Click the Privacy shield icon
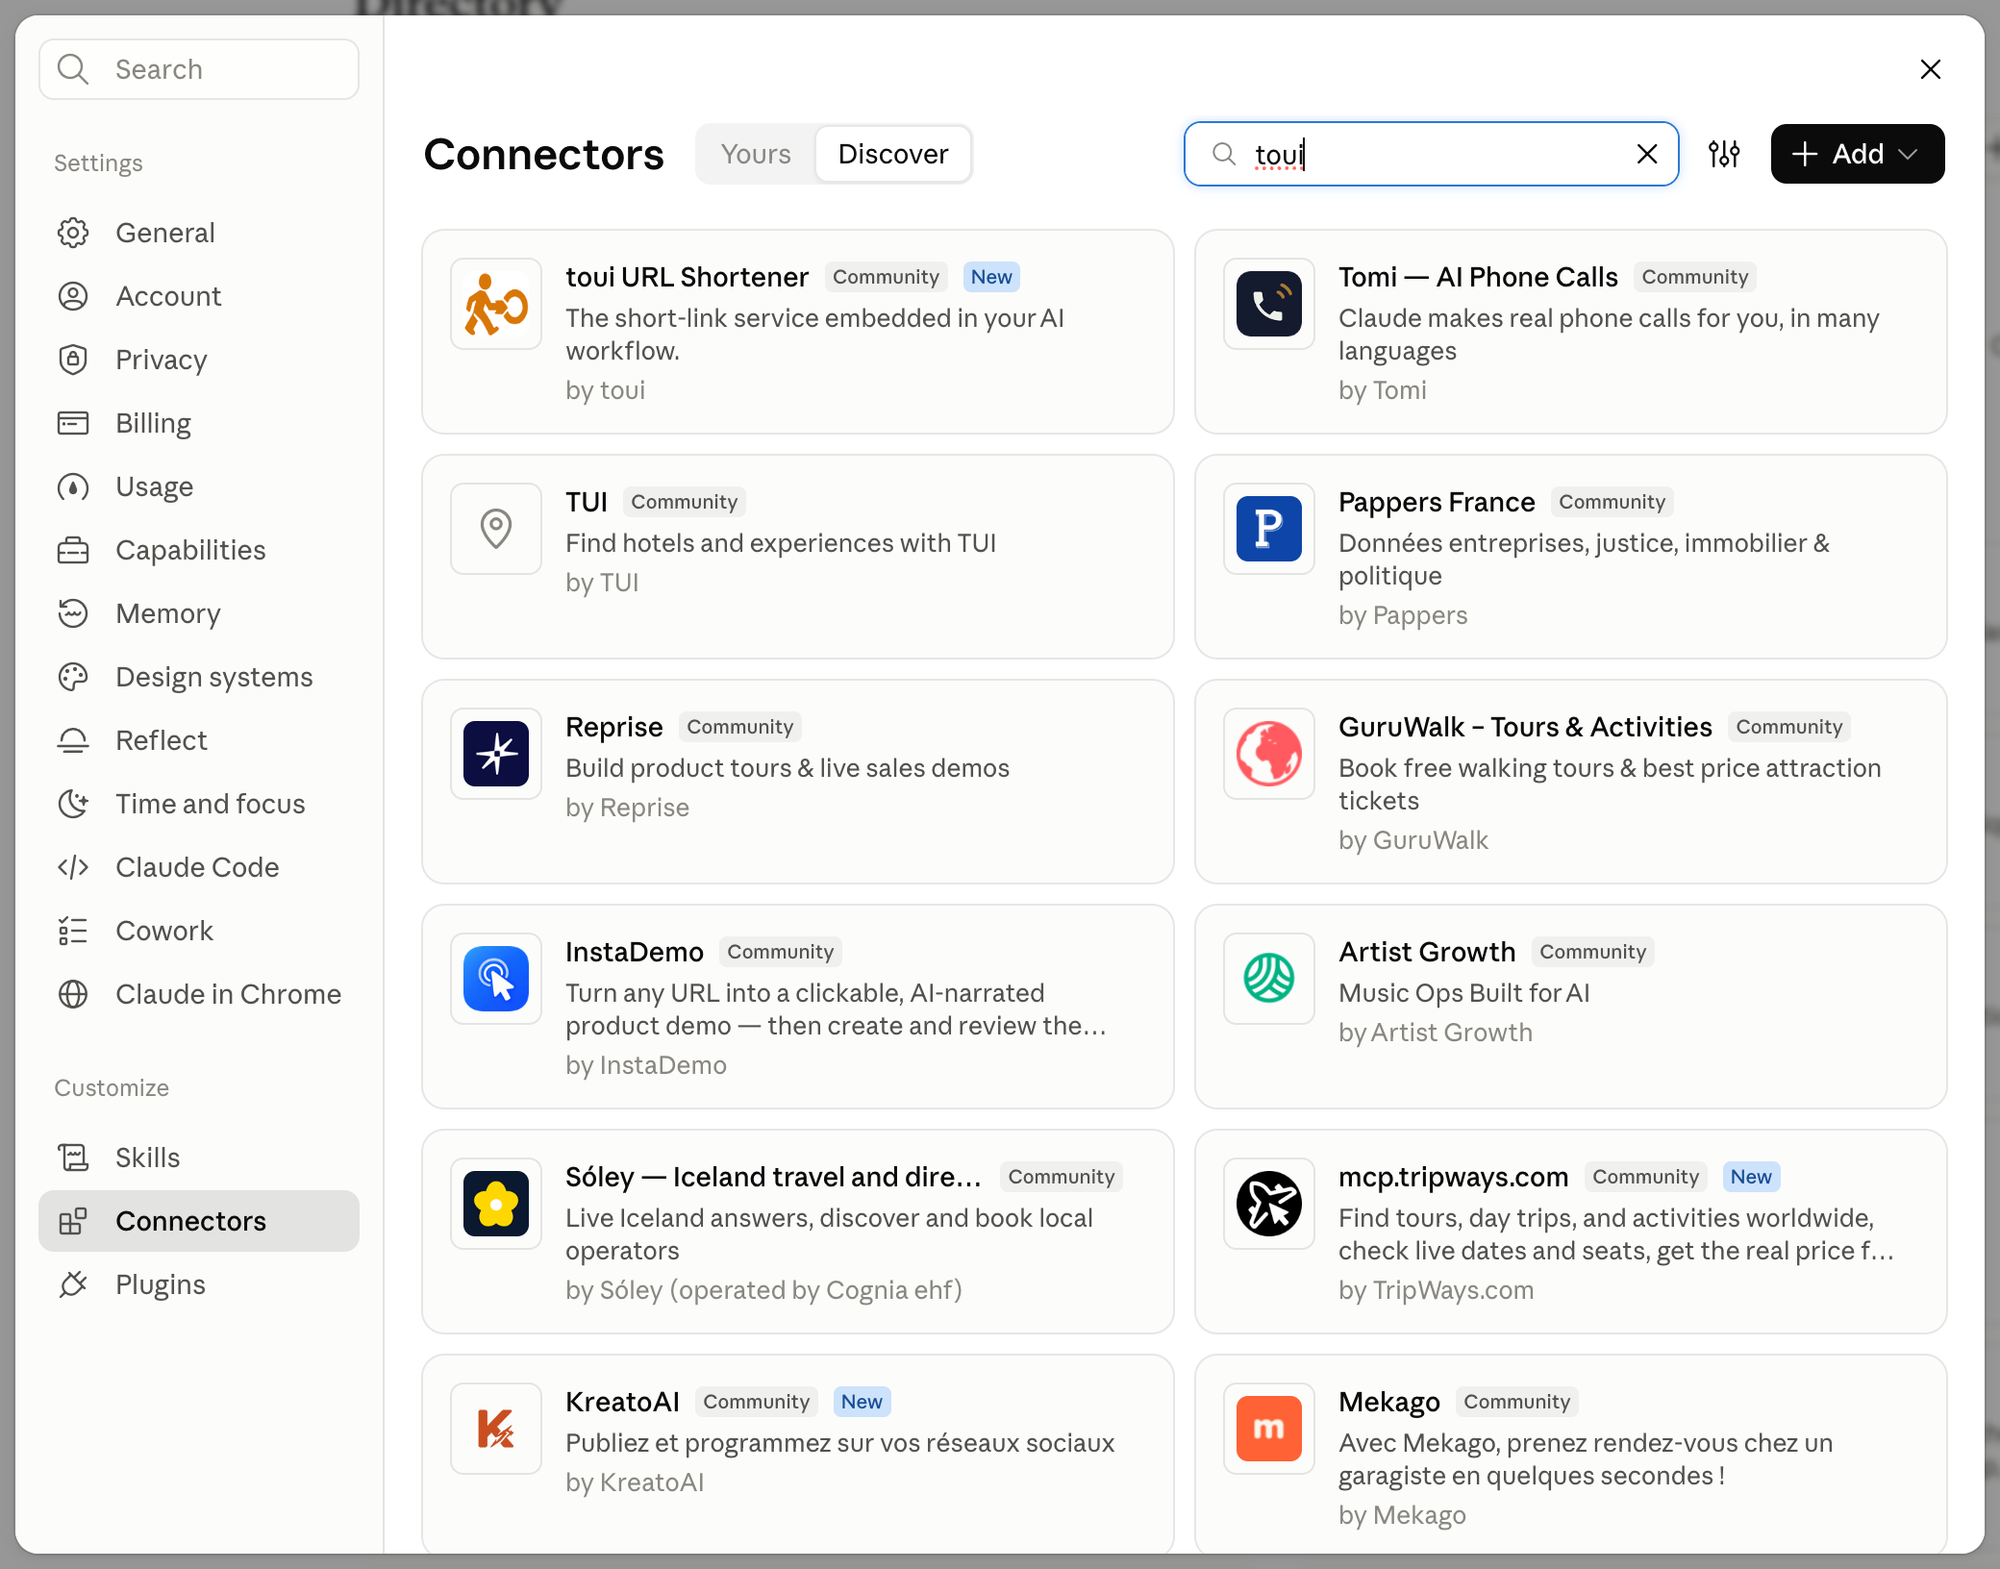The height and width of the screenshot is (1569, 2000). pos(73,360)
